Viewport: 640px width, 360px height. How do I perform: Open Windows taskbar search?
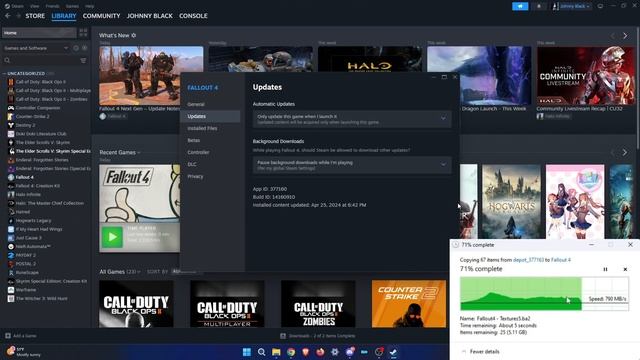pyautogui.click(x=261, y=352)
